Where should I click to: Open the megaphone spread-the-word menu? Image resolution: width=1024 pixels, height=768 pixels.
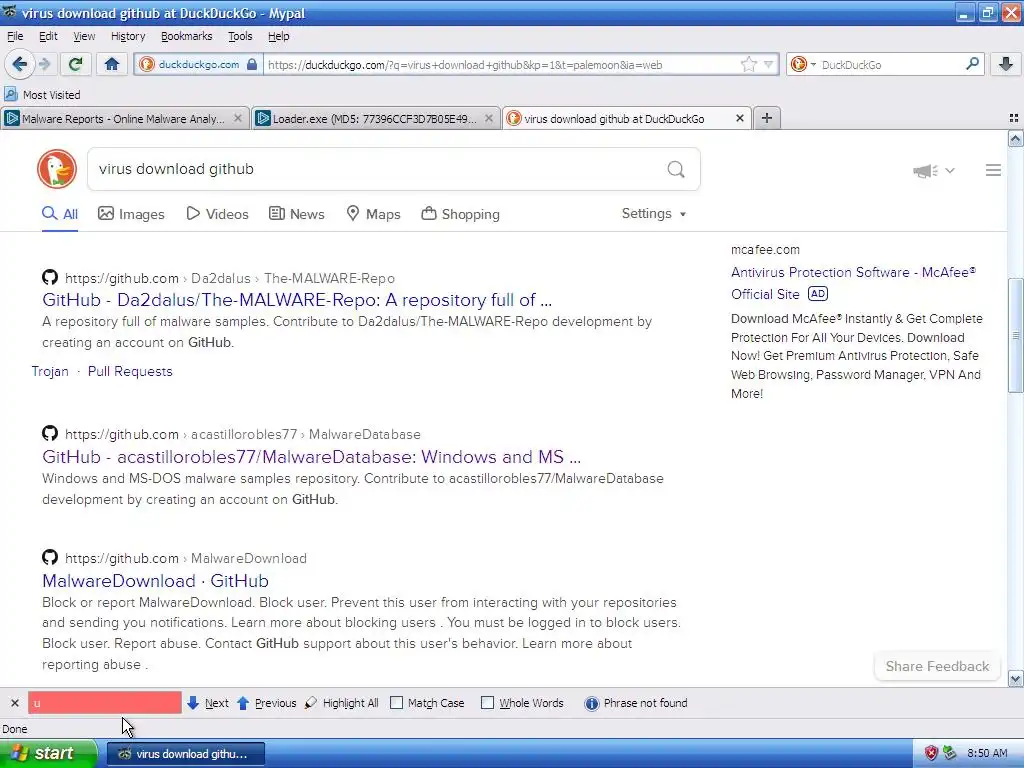point(933,170)
